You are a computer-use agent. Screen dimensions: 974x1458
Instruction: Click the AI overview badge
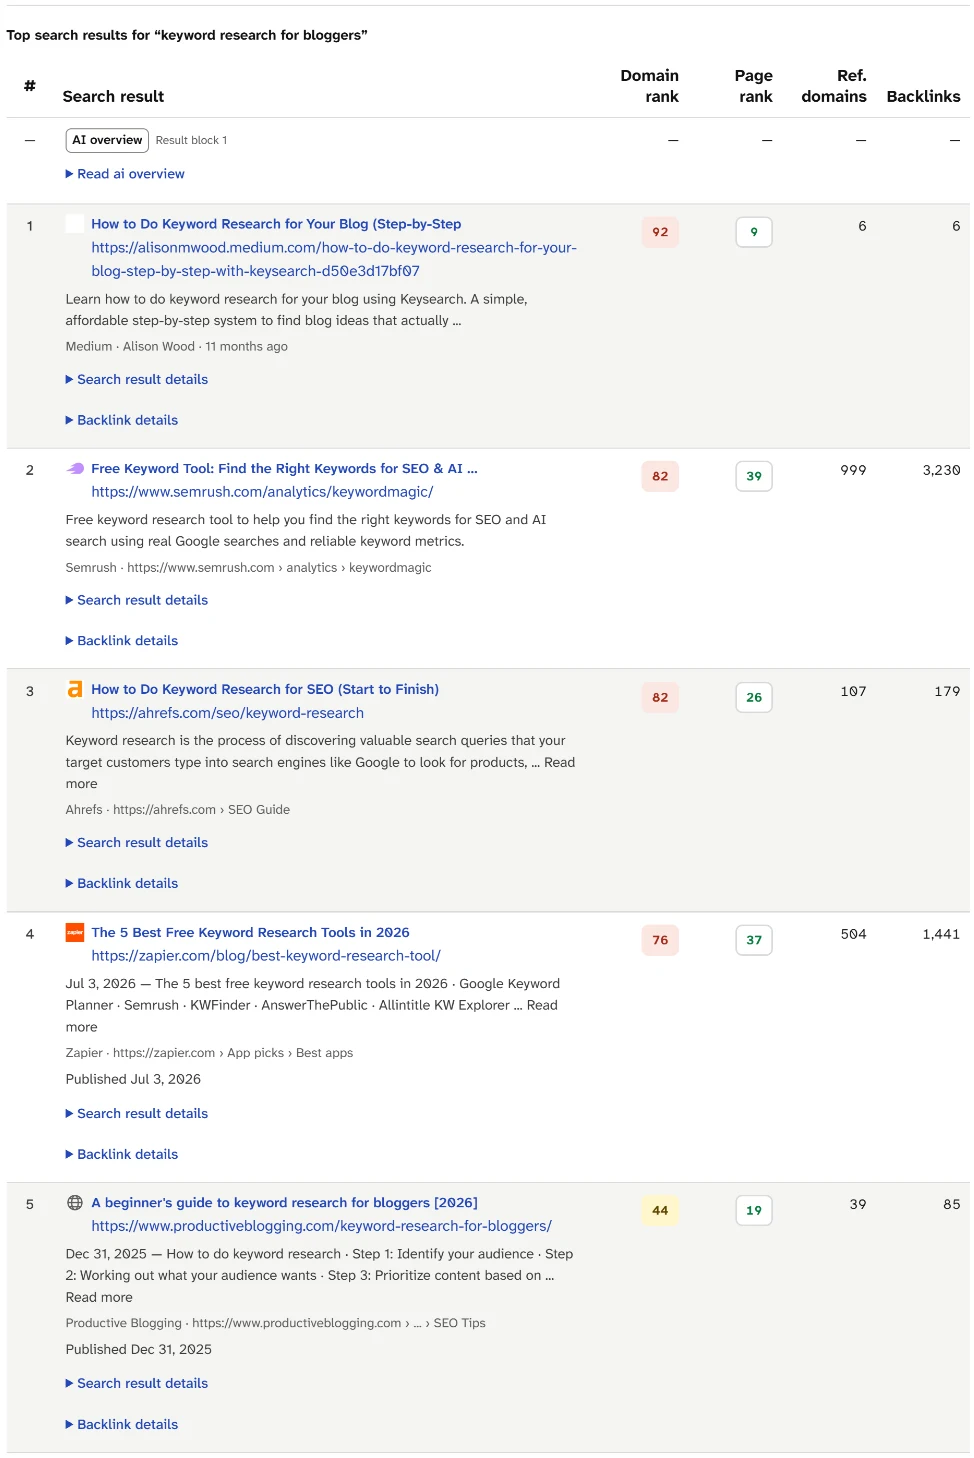[107, 140]
